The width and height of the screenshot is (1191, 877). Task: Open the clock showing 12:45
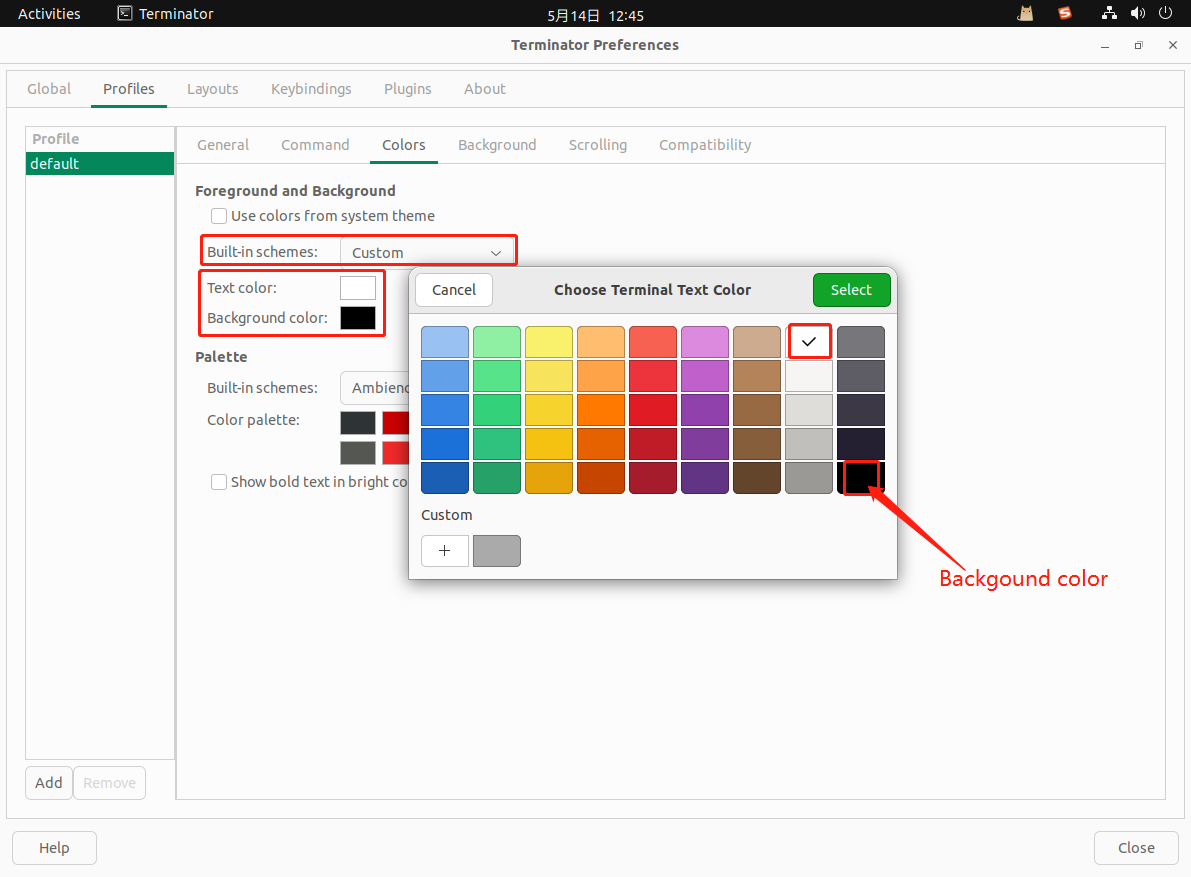pos(596,15)
